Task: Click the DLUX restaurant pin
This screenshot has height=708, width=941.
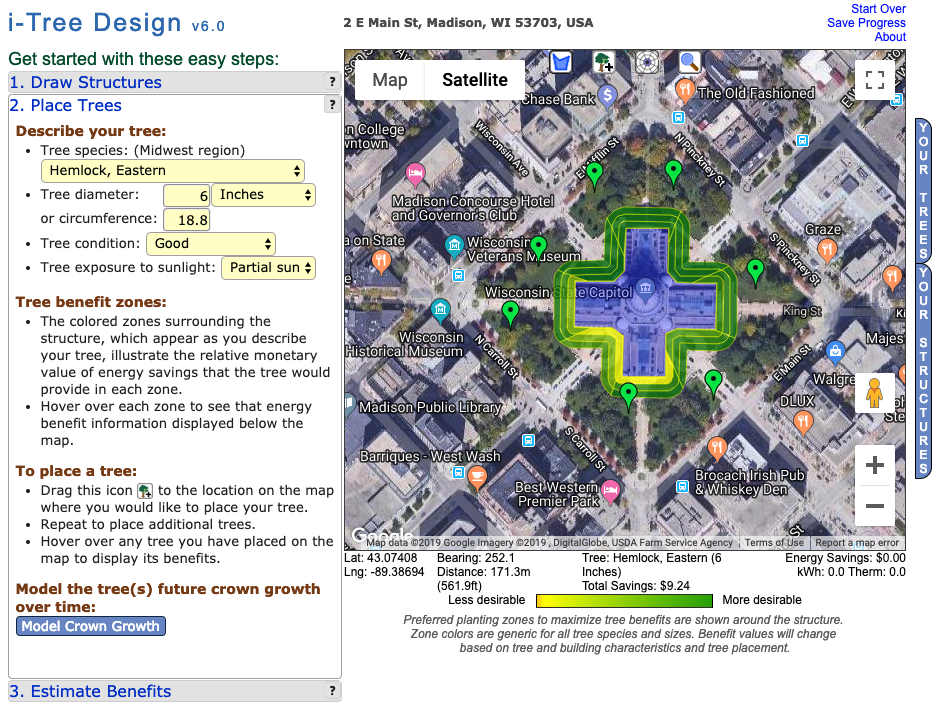Action: [803, 422]
